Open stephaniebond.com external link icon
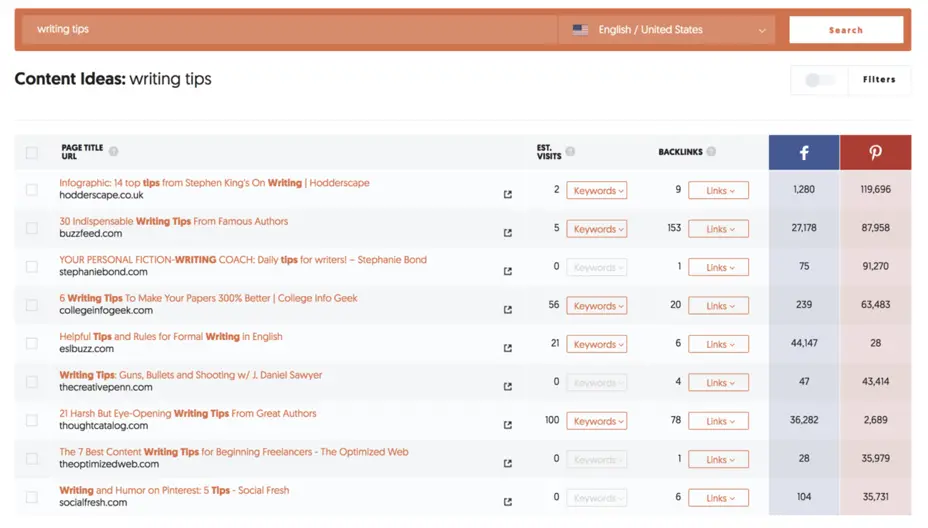Screen dimensions: 928x528 (507, 271)
